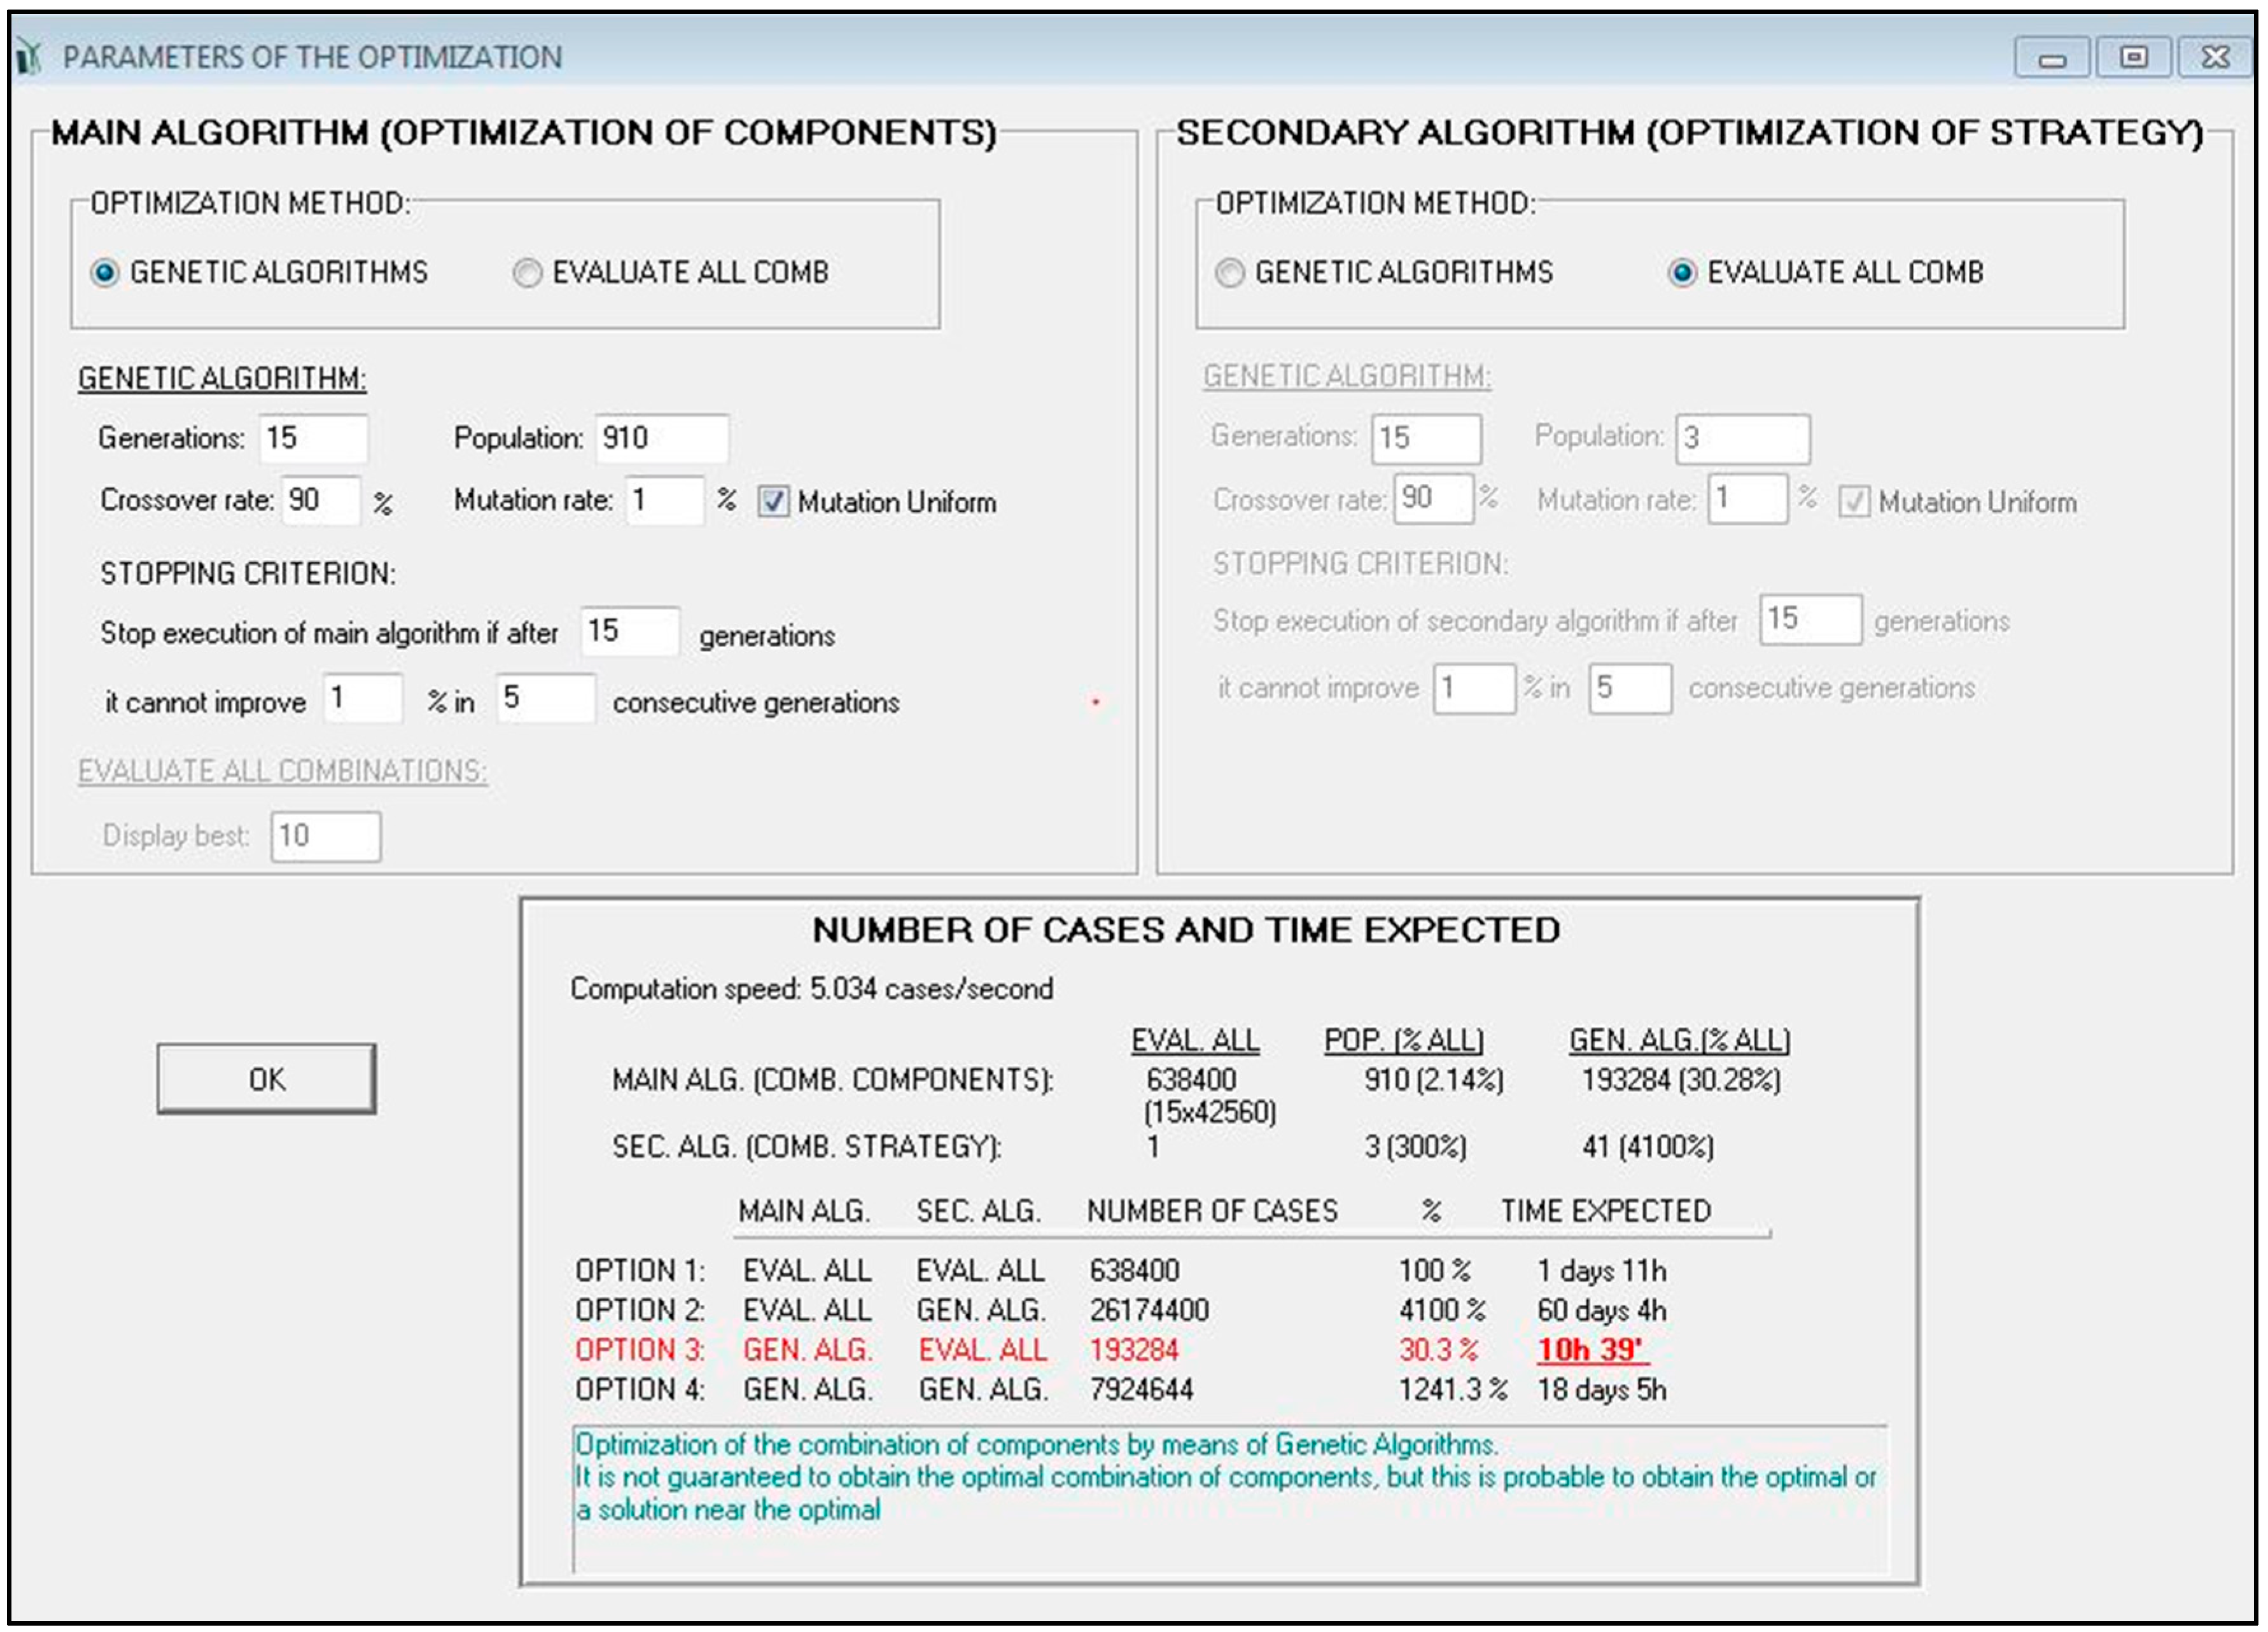Select Evaluate All Comb for secondary algorithm
The image size is (2268, 1632).
coord(1682,273)
